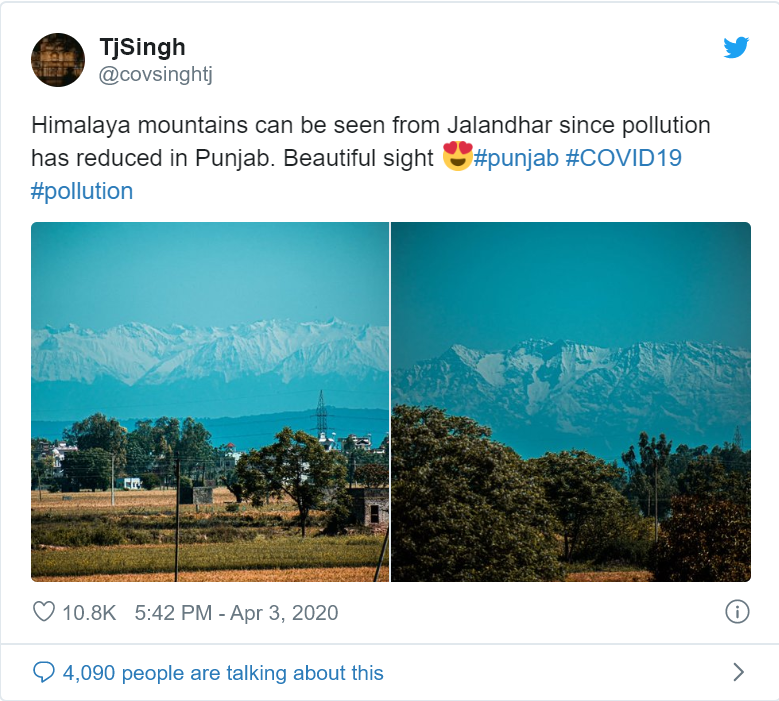Like the tweet with the heart icon
The width and height of the screenshot is (779, 701).
pos(44,612)
